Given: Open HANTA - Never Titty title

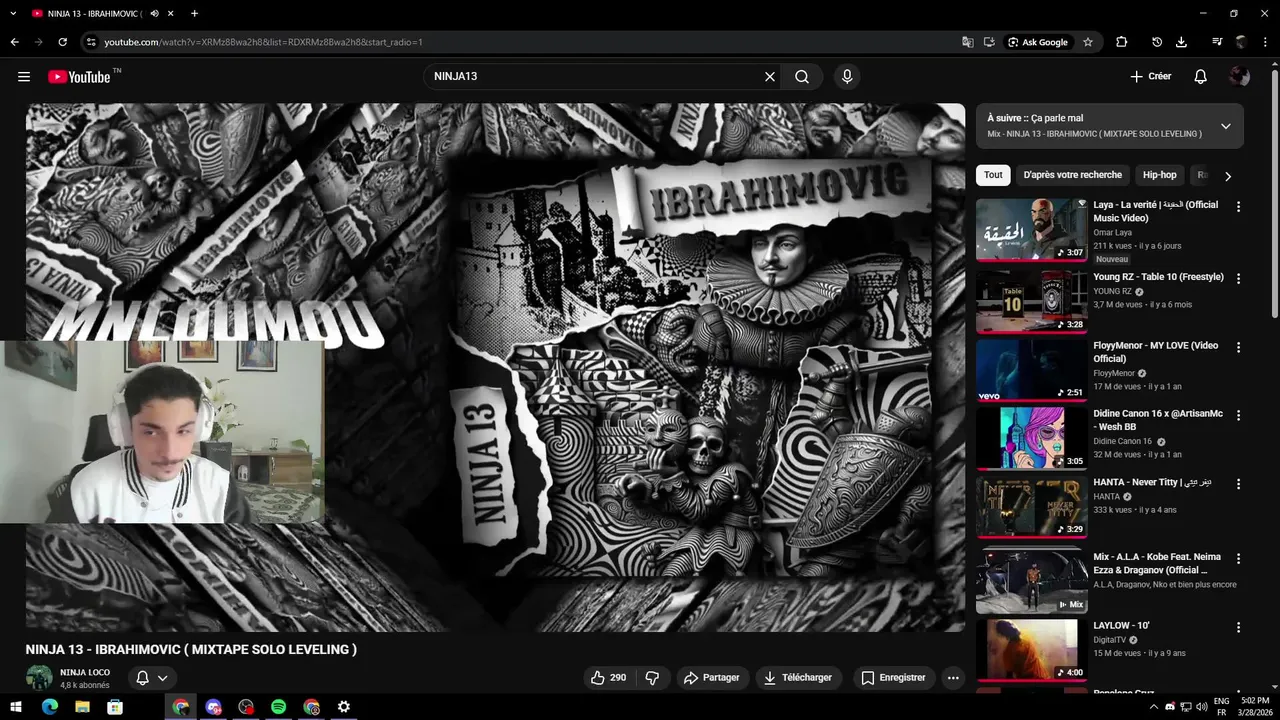Looking at the screenshot, I should click(x=1152, y=482).
